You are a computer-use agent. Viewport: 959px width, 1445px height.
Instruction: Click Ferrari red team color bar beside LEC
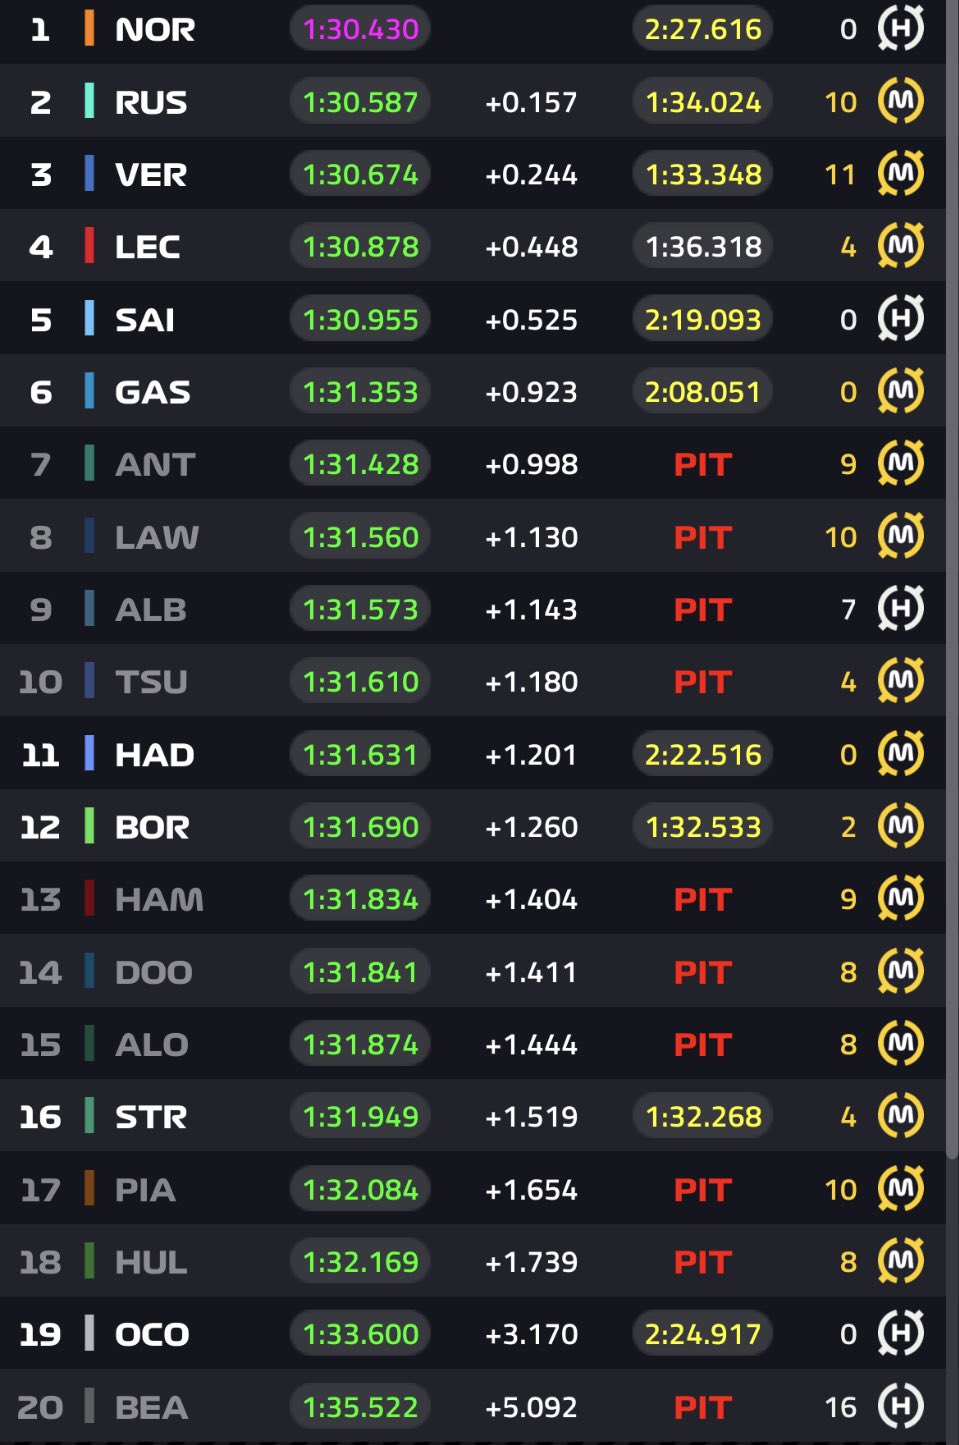89,245
